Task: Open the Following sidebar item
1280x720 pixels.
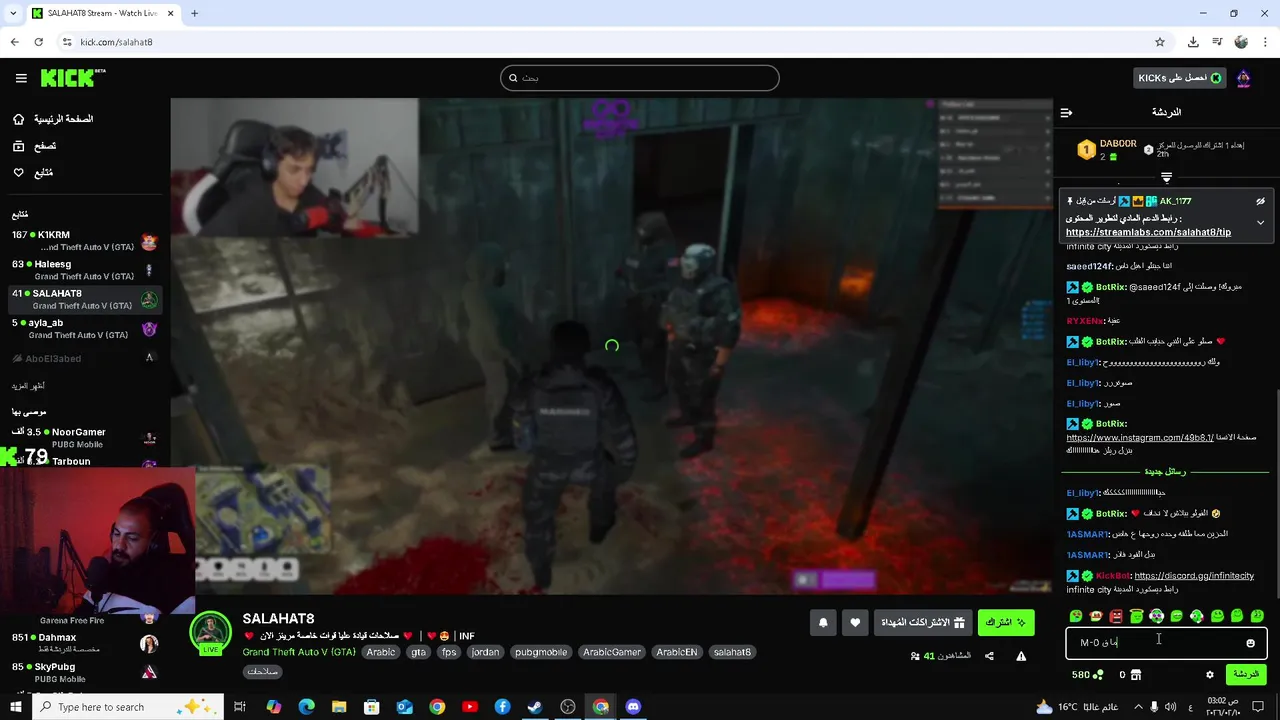Action: [x=32, y=173]
